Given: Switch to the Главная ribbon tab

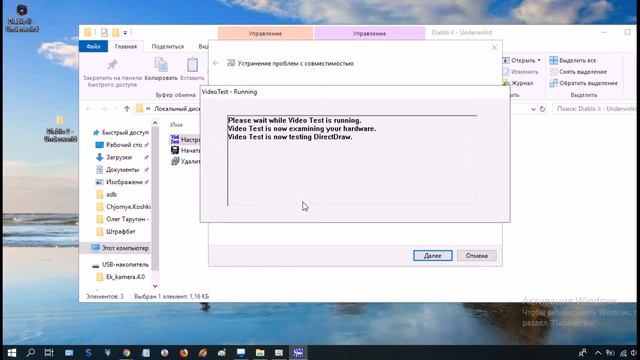Looking at the screenshot, I should pyautogui.click(x=126, y=46).
